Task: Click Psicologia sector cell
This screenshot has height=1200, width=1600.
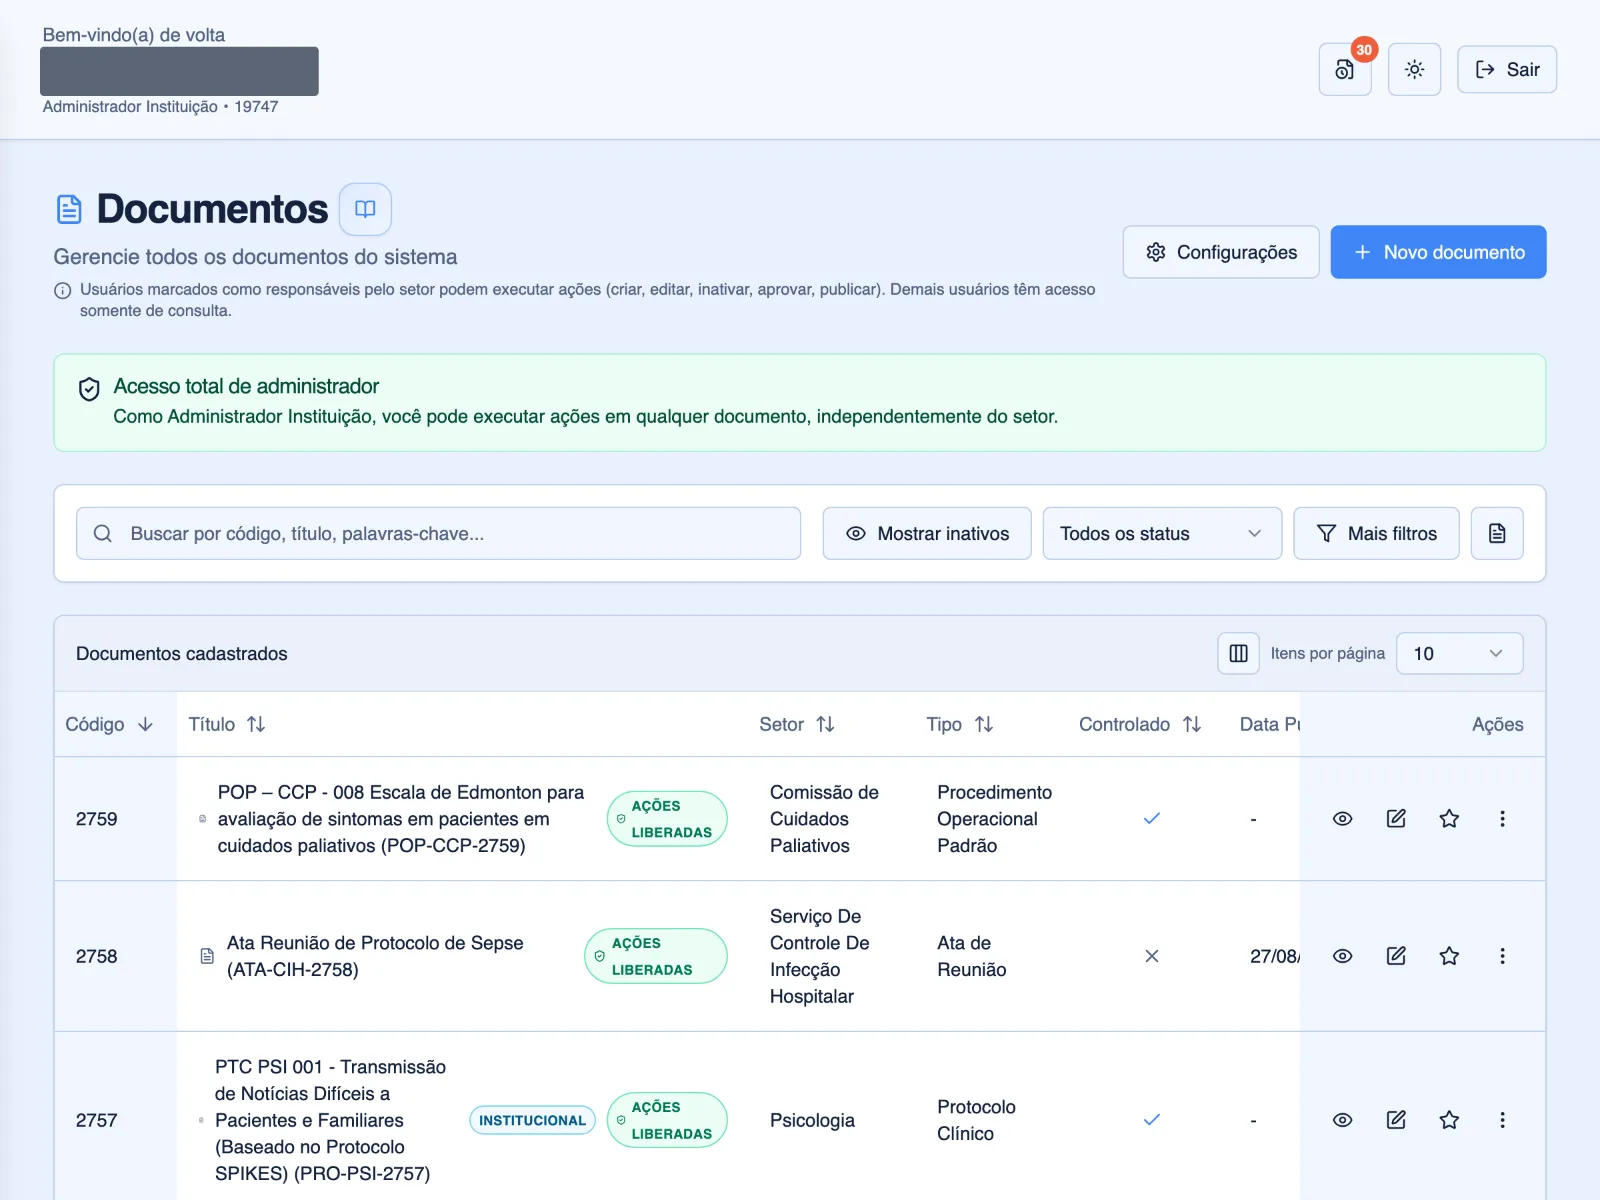Action: [812, 1120]
